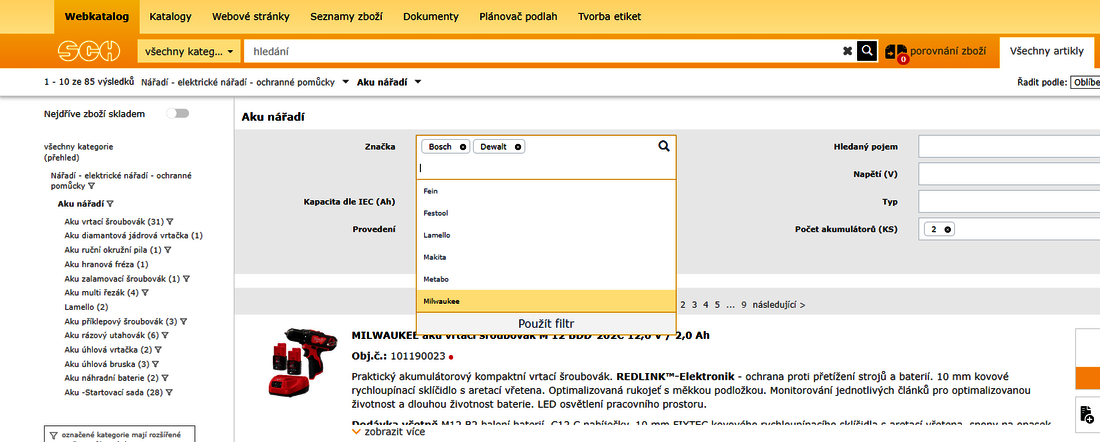Choose Metabo from the brand list
1100x442 pixels.
tap(546, 279)
